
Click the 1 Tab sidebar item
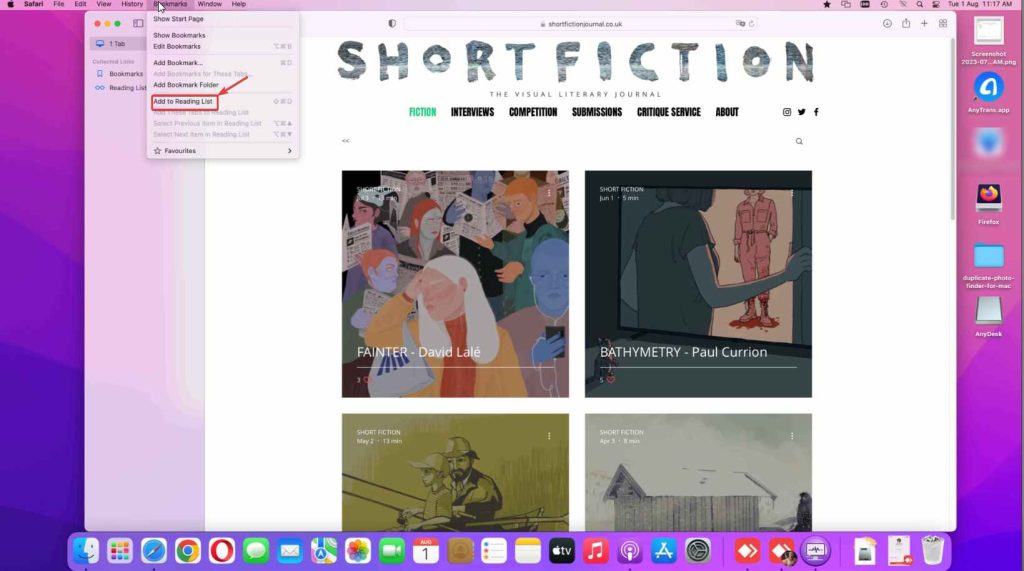(x=118, y=44)
